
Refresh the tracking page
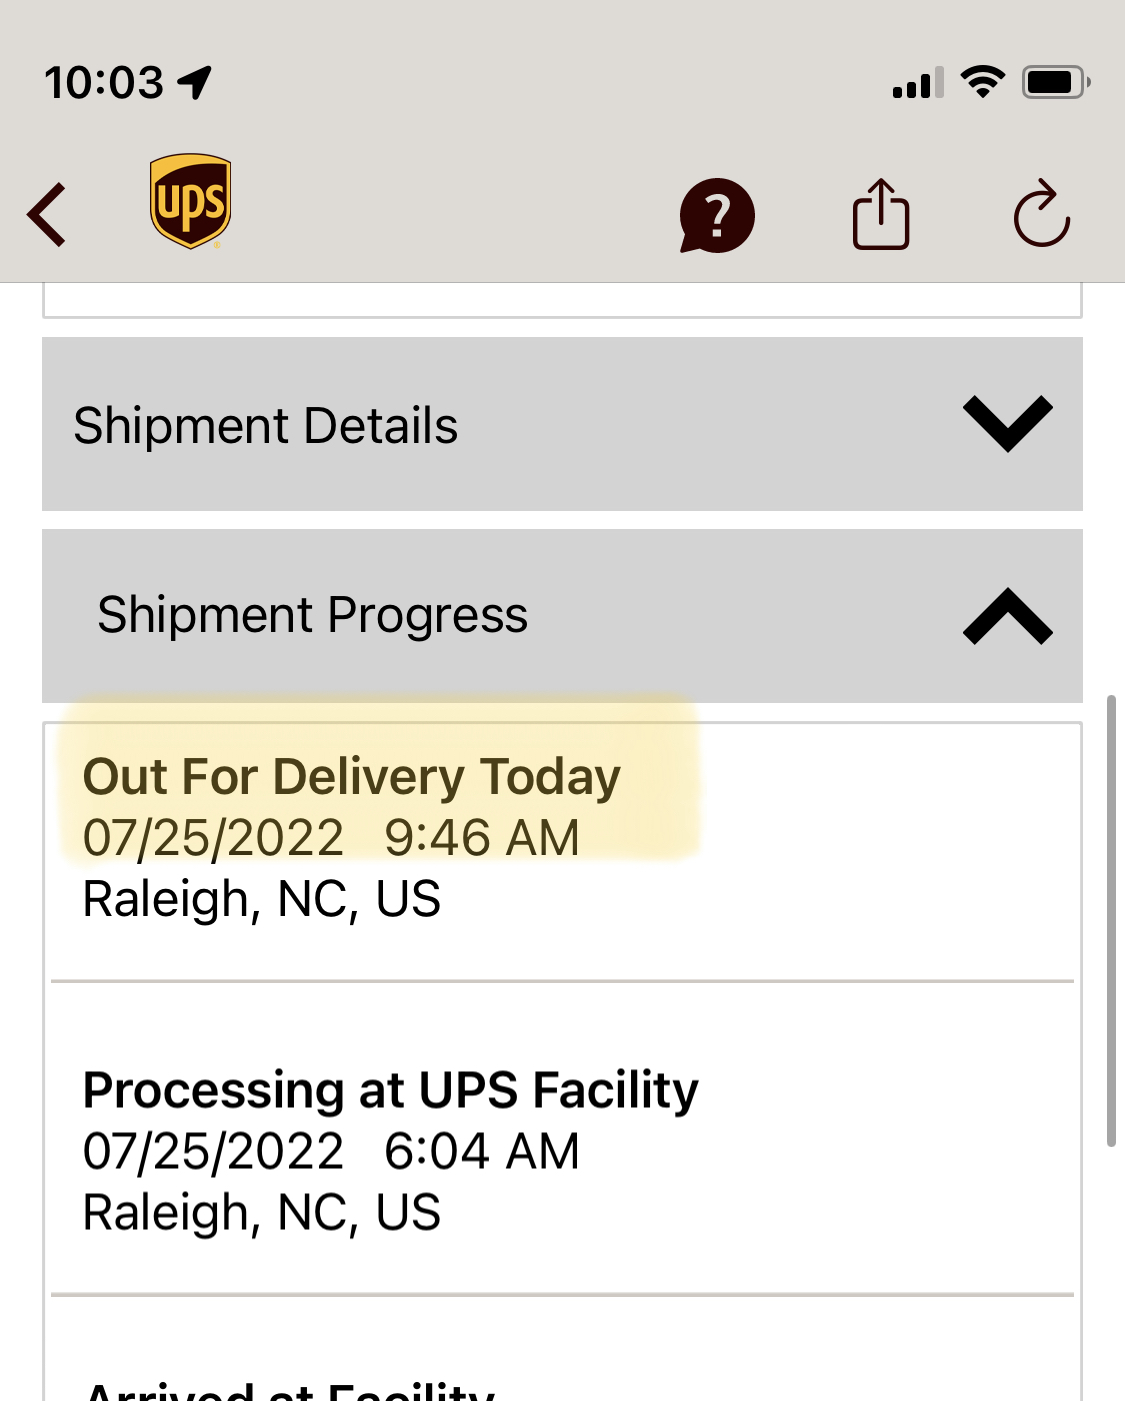(x=1041, y=214)
